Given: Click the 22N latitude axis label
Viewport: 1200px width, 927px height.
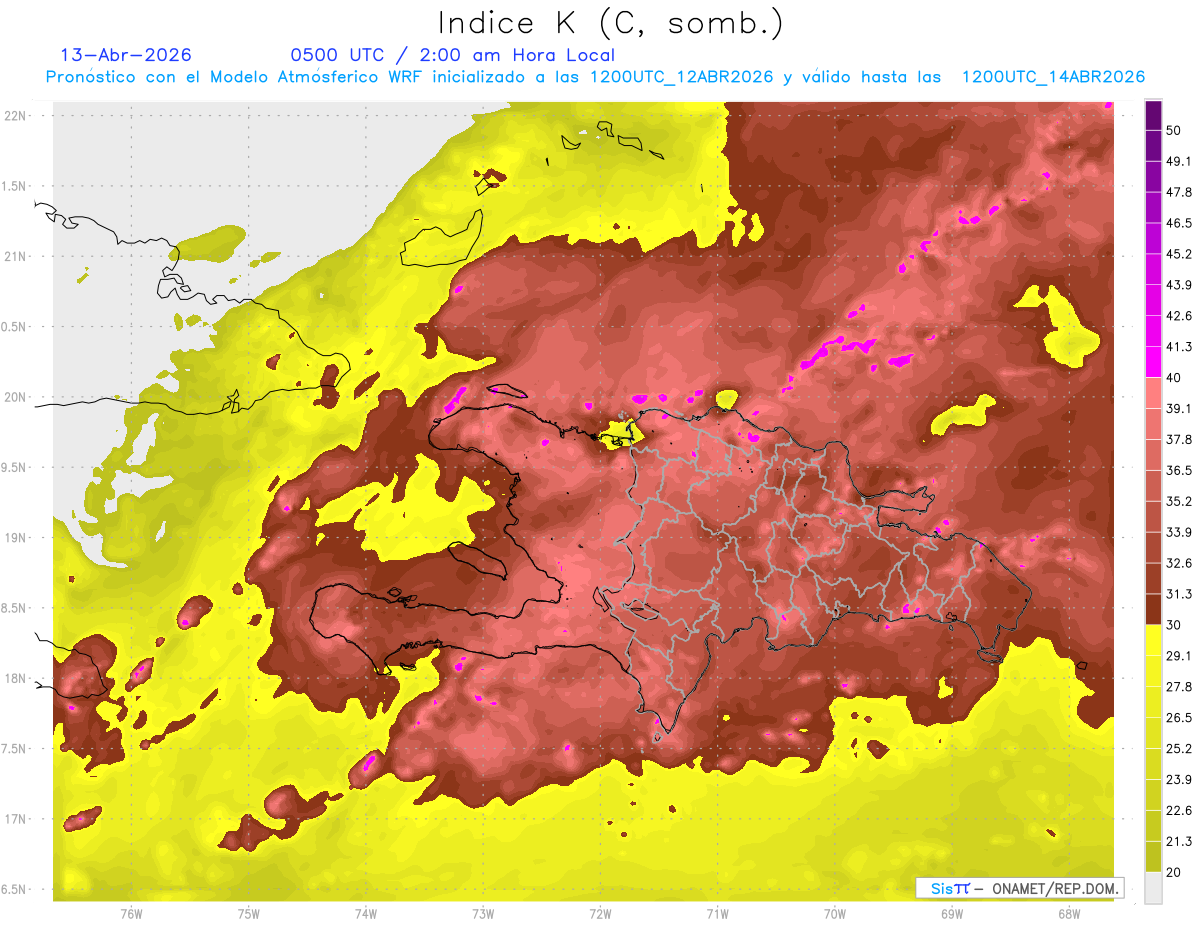Looking at the screenshot, I should (16, 115).
